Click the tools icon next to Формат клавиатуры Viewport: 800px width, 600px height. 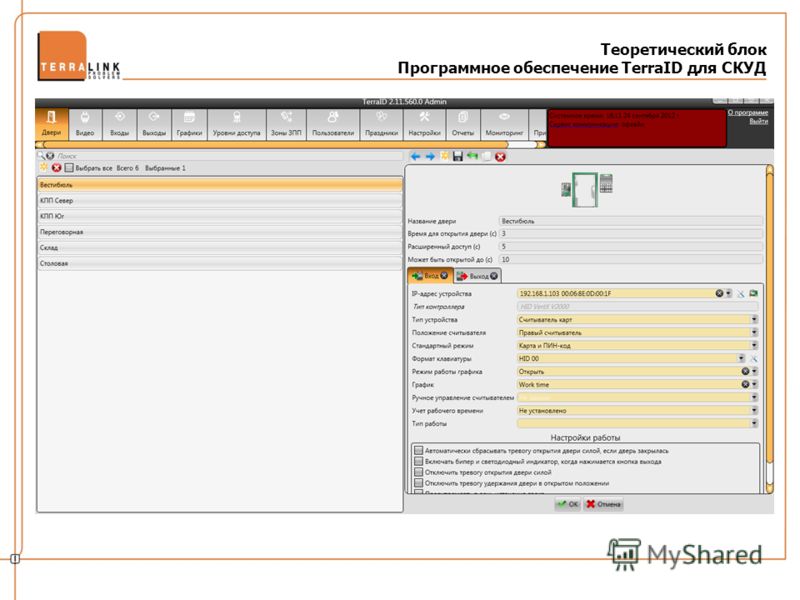point(753,359)
